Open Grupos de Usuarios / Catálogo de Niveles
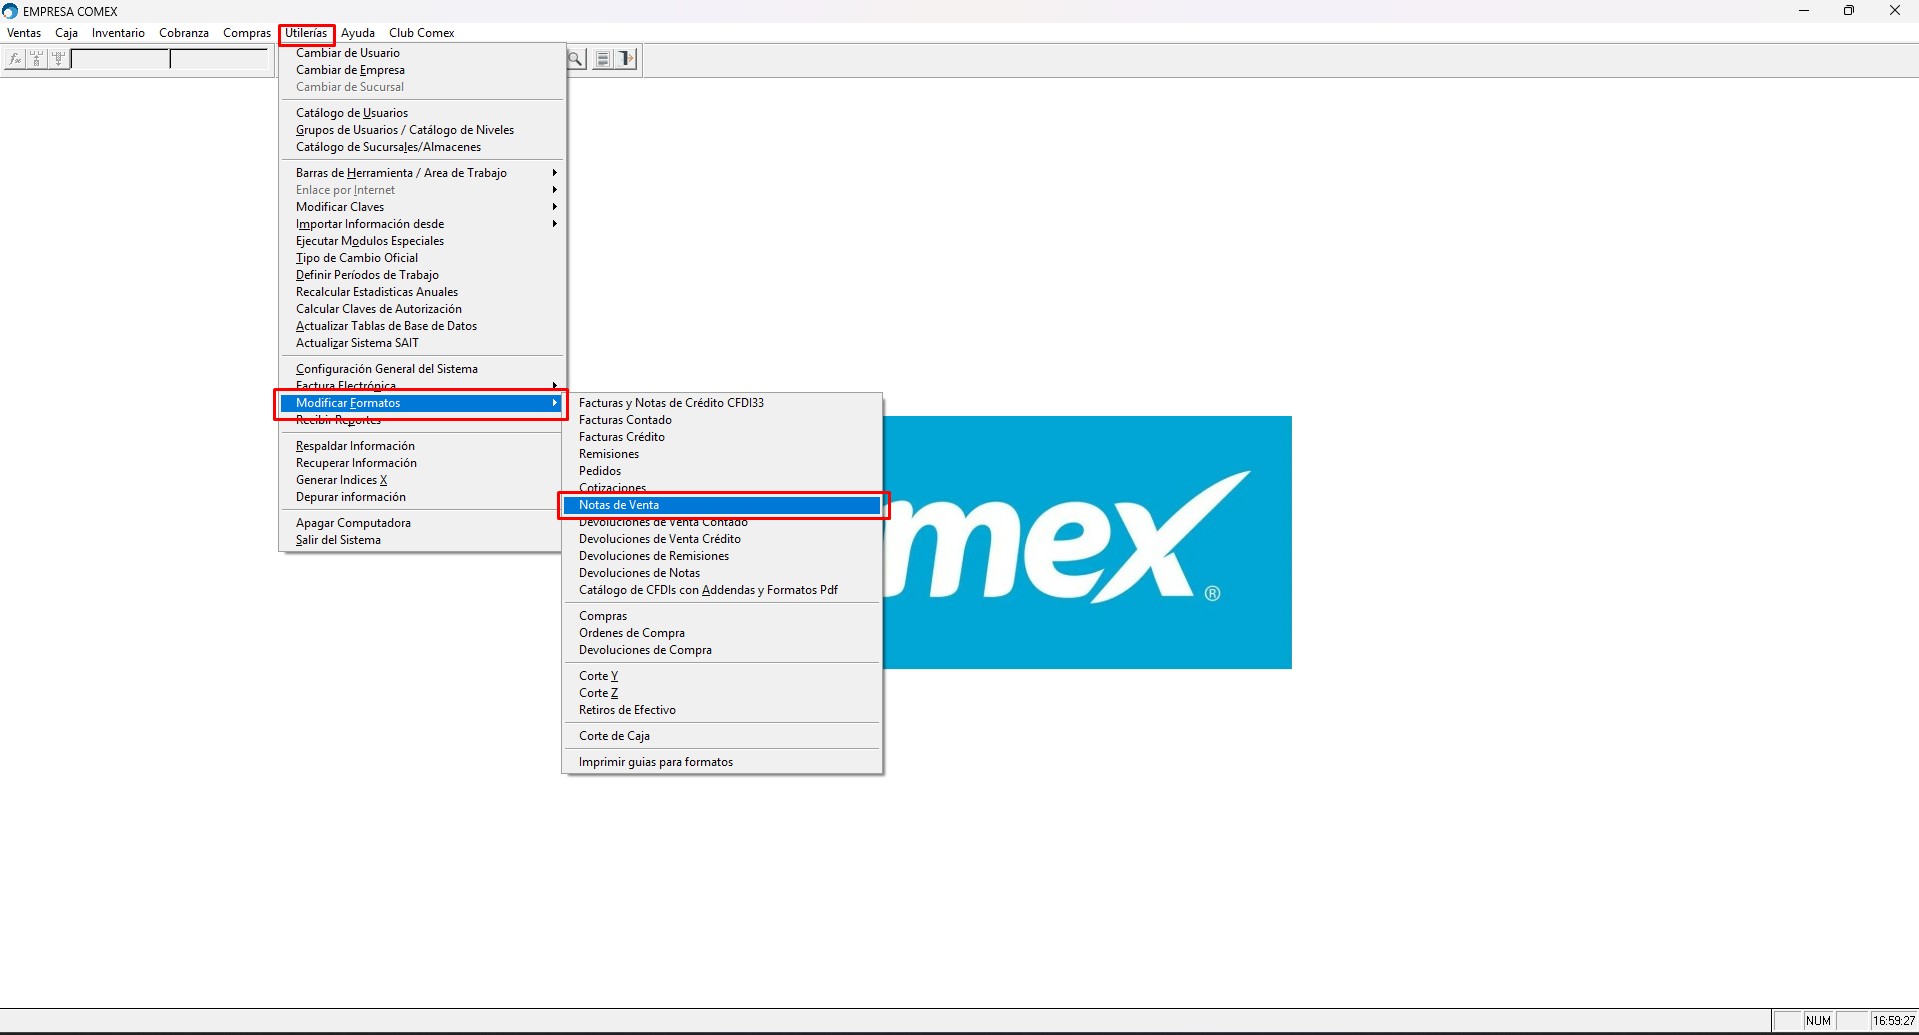Screen dimensions: 1919x1035 (422, 130)
